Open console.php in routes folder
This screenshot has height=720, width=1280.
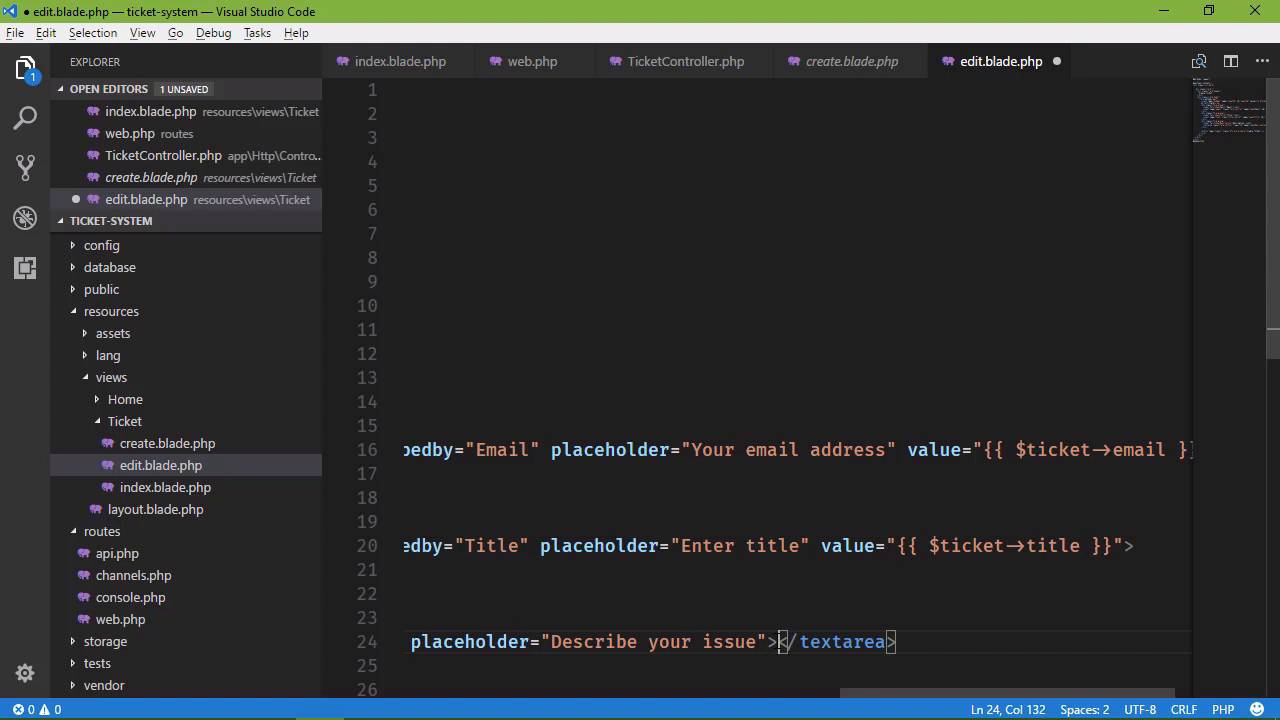pos(130,597)
